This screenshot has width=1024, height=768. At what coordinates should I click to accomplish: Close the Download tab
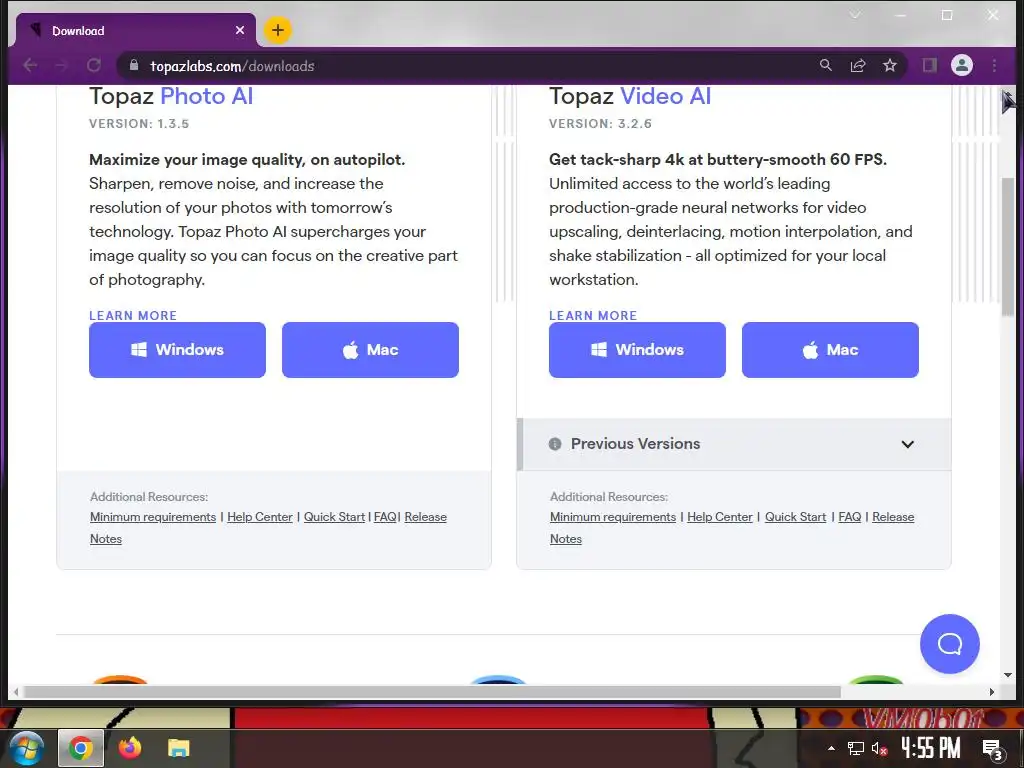coord(240,30)
